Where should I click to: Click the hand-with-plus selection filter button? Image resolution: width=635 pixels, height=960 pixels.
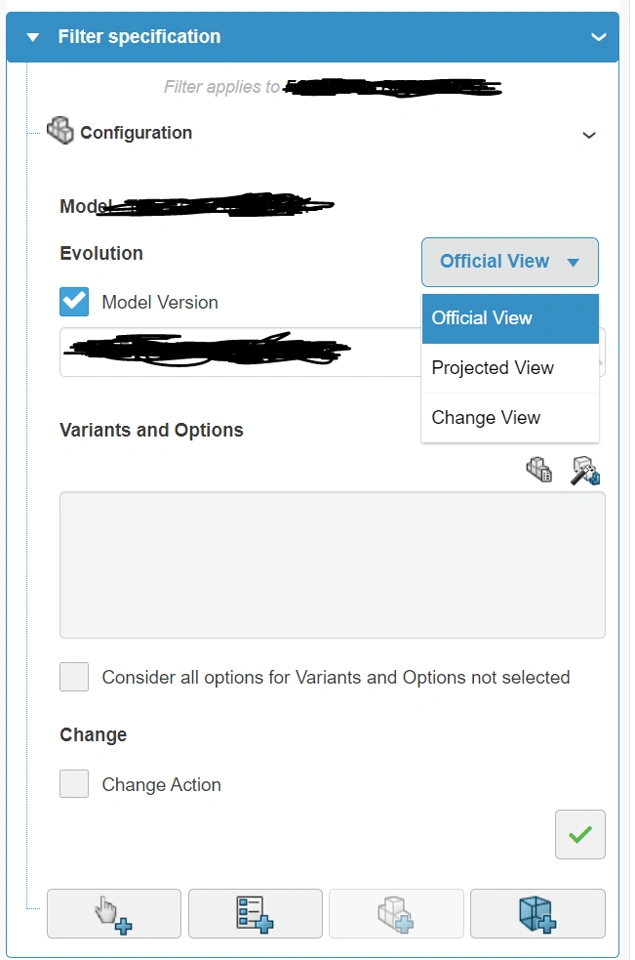[x=114, y=913]
